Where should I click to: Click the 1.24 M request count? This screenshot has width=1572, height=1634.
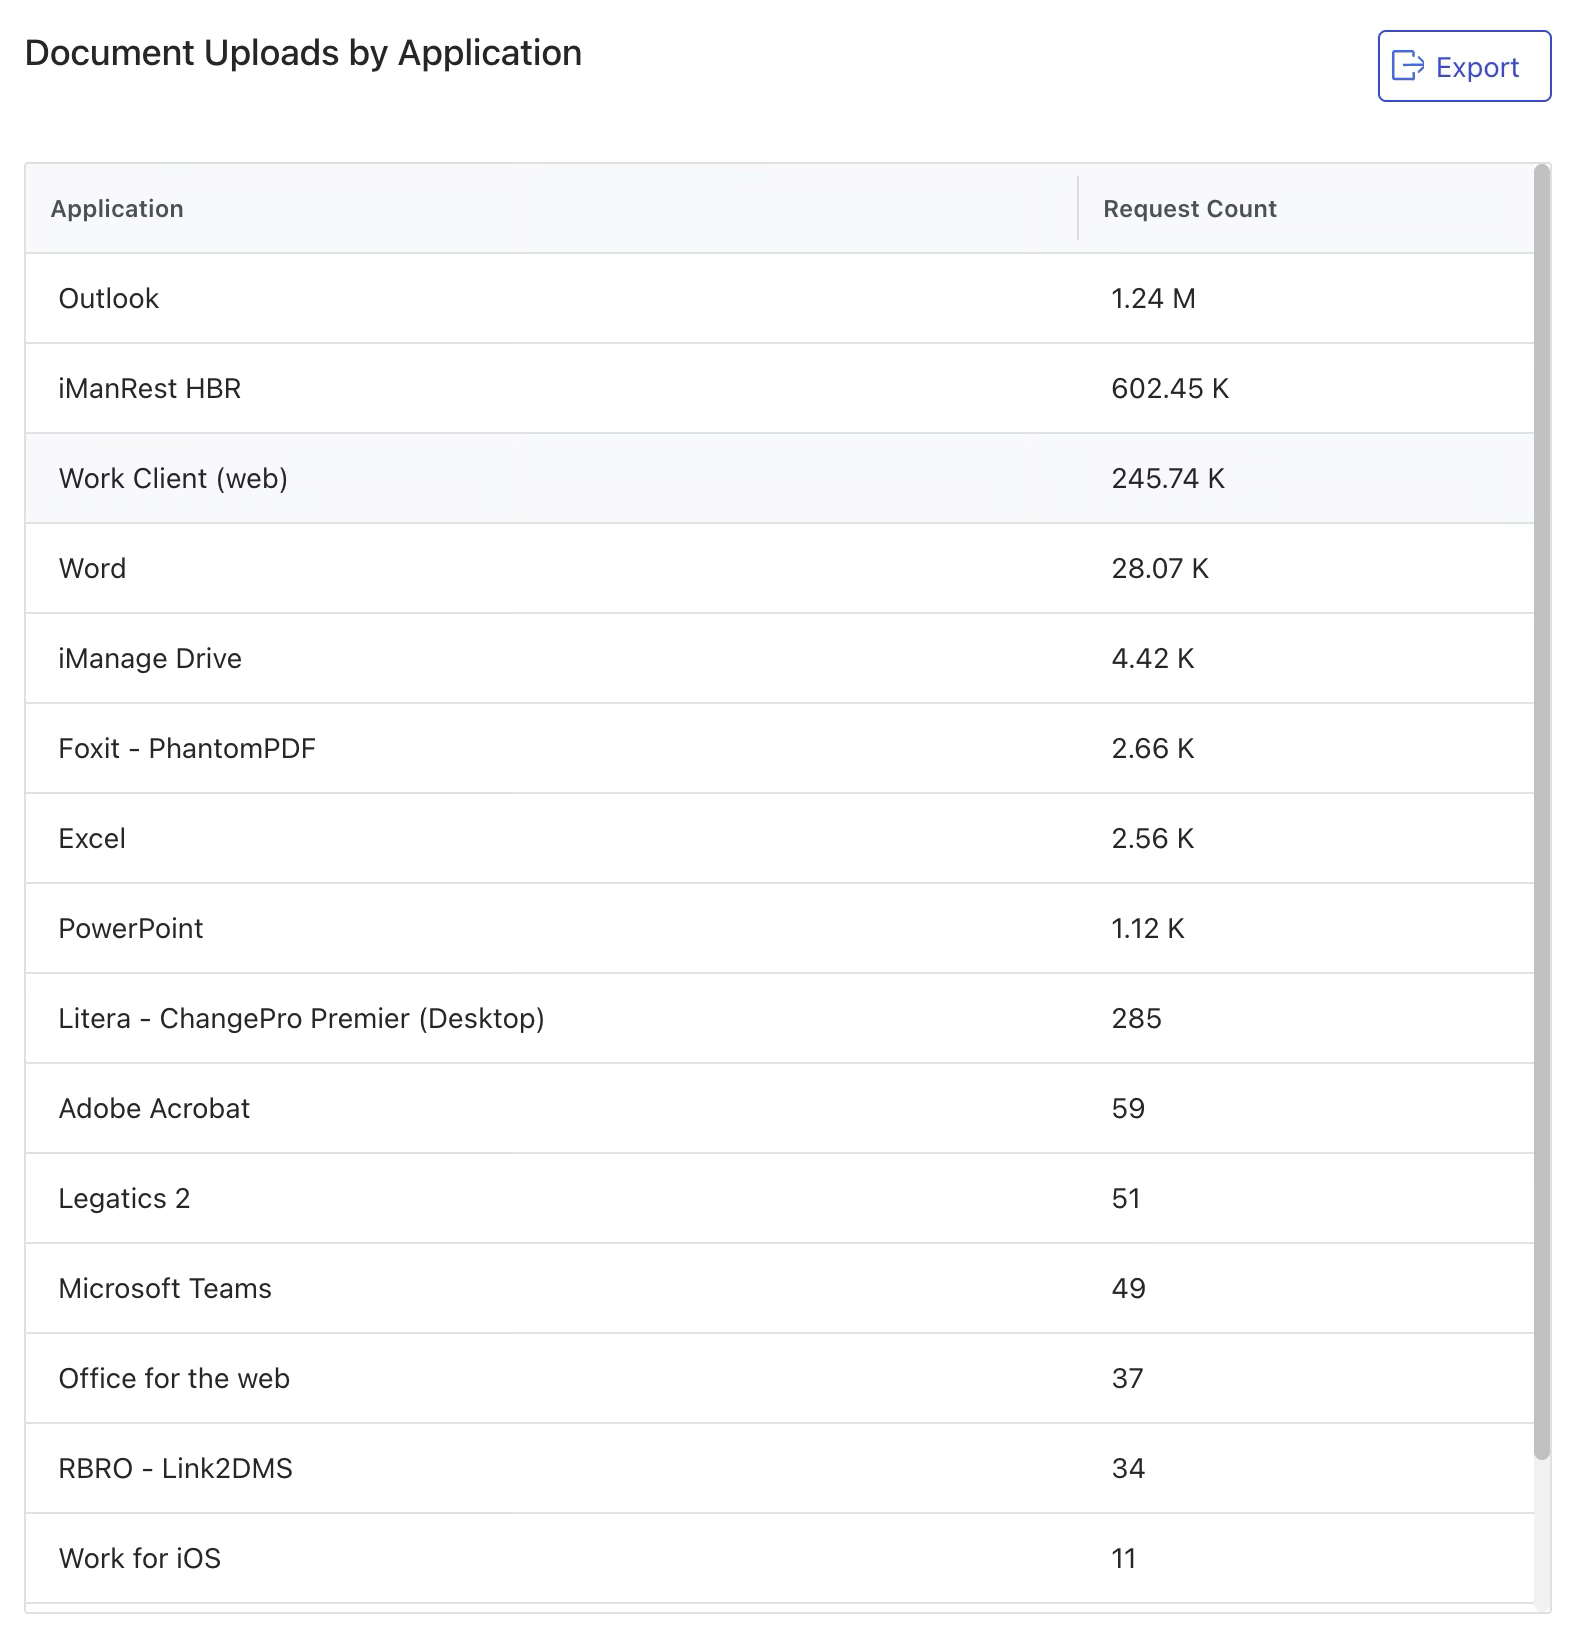pos(1153,298)
